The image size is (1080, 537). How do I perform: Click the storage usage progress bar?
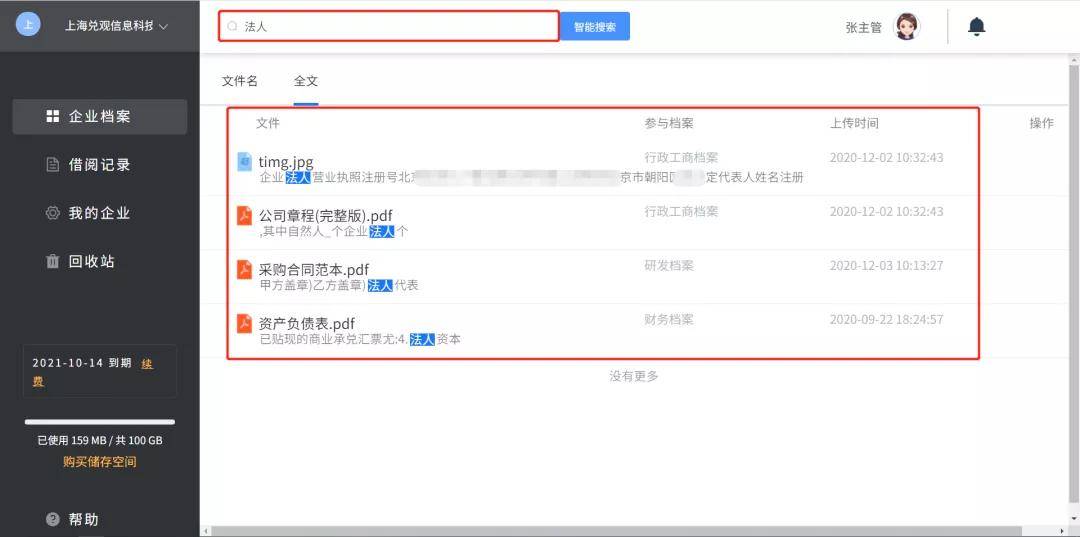coord(100,422)
